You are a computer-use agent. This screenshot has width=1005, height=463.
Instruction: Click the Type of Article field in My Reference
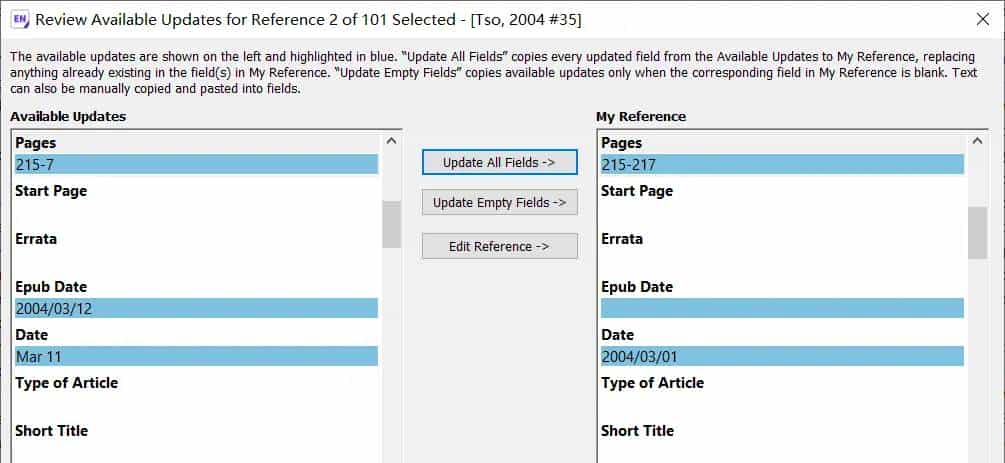tap(782, 405)
